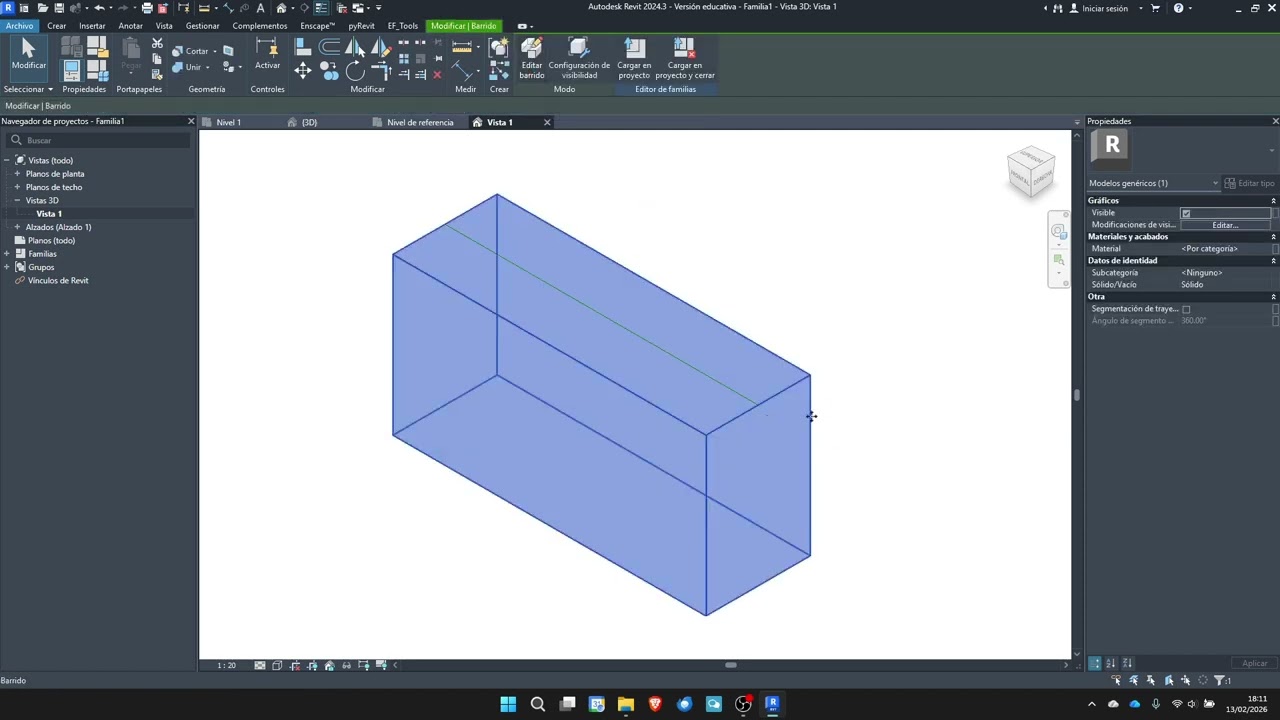Click the Zoom region navigation bar icon
The width and height of the screenshot is (1280, 720).
(1059, 260)
